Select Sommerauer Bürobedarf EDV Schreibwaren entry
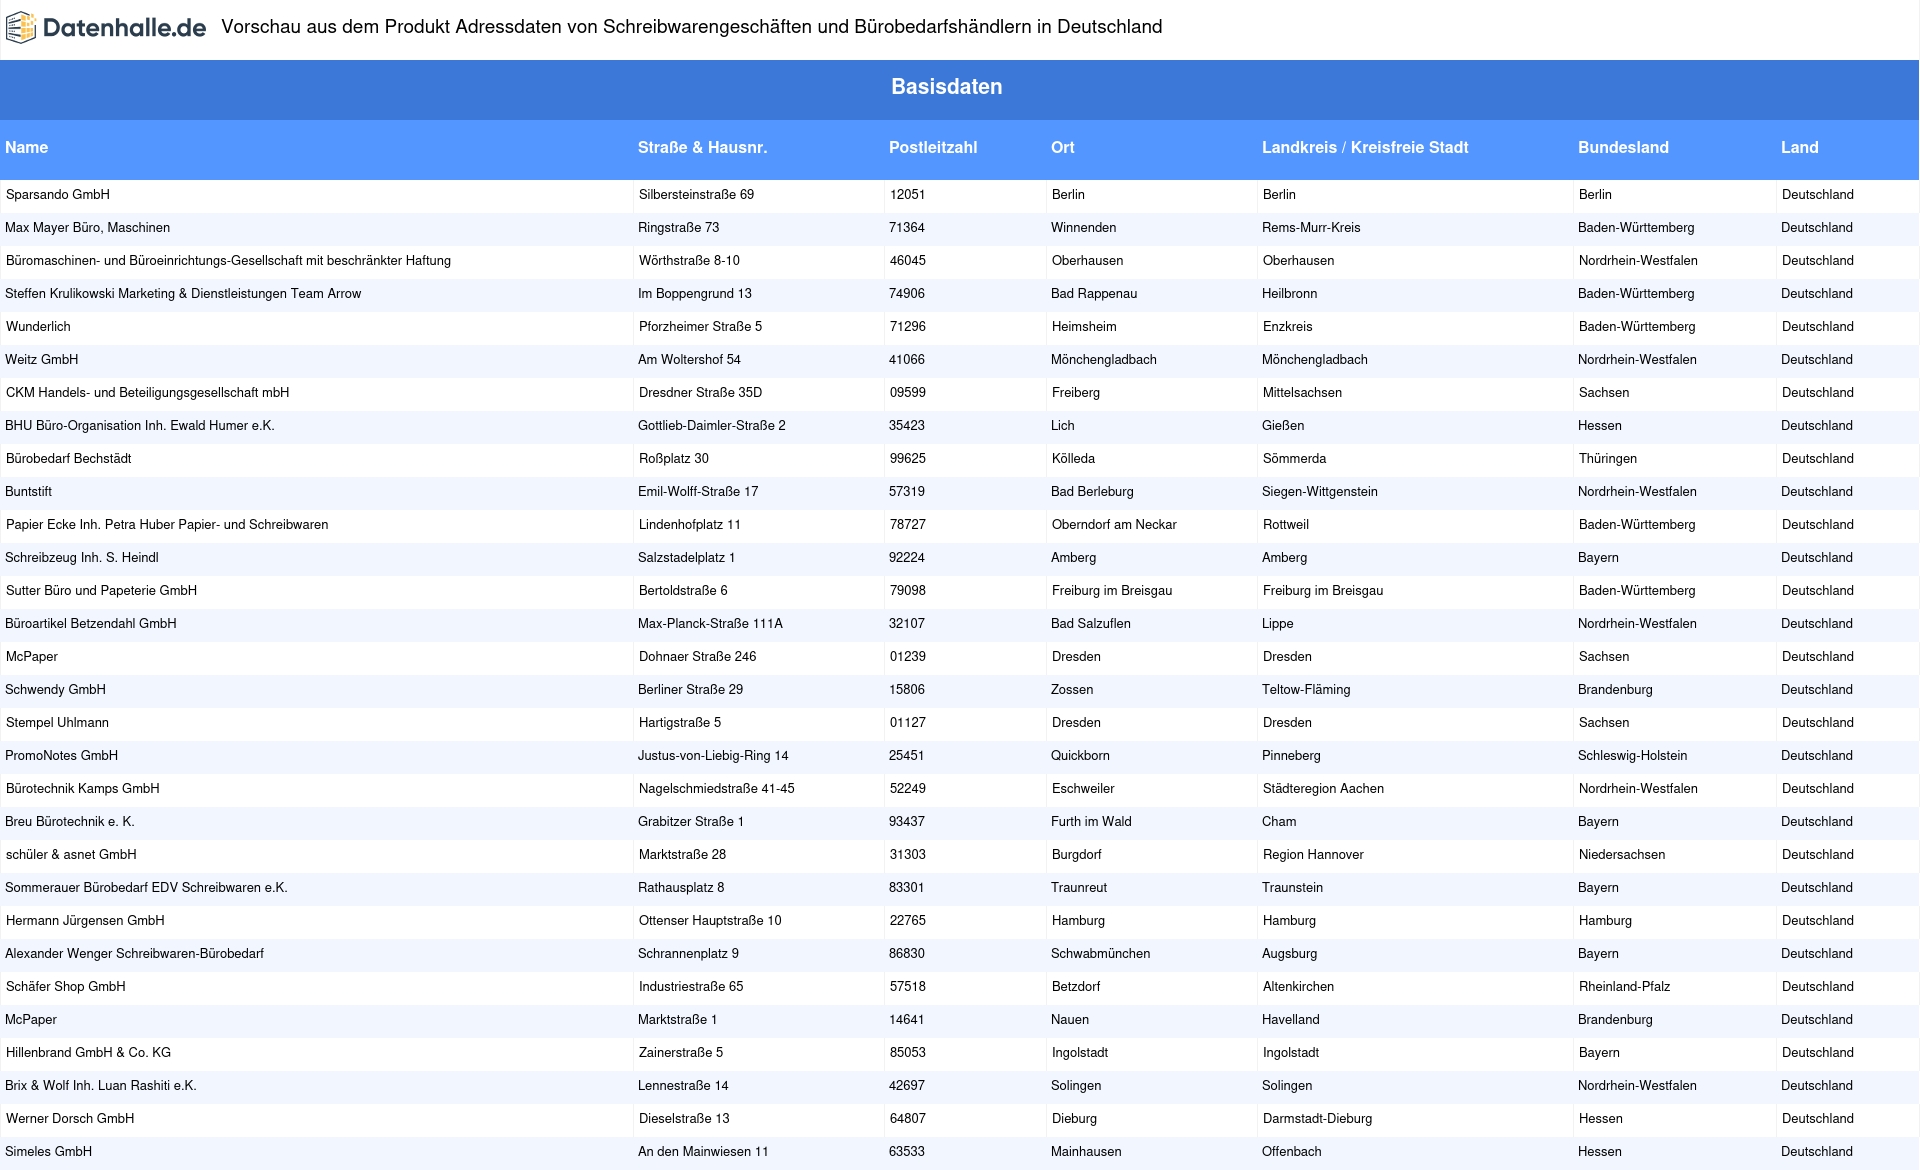 tap(146, 888)
